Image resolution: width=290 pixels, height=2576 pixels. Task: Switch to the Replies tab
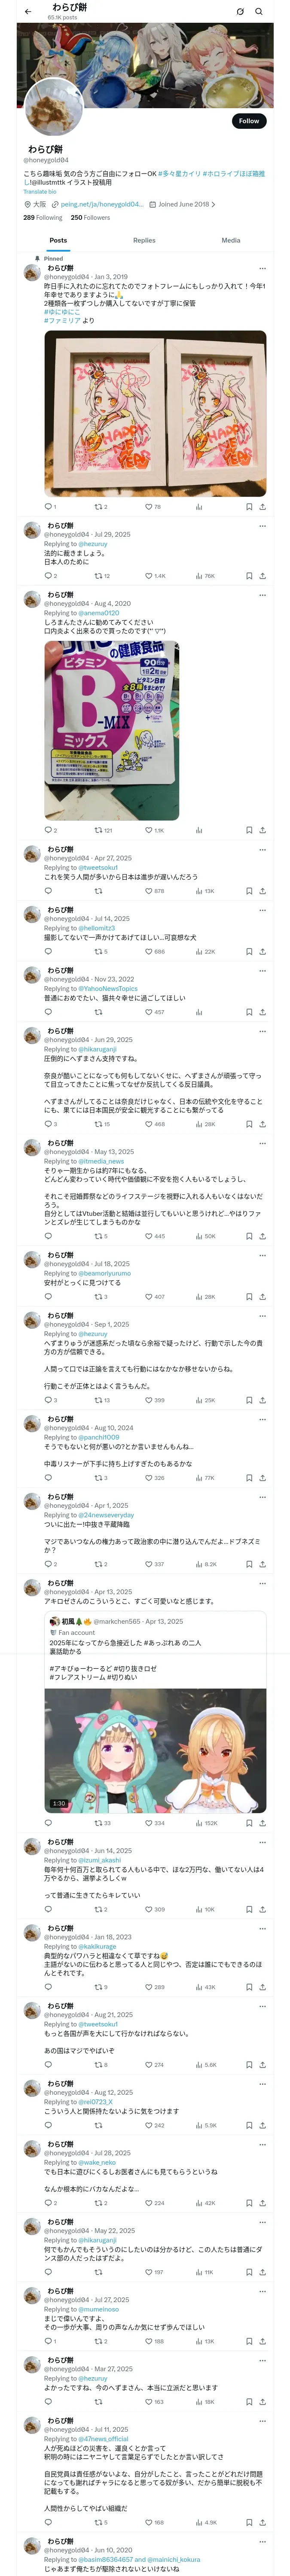pyautogui.click(x=144, y=240)
